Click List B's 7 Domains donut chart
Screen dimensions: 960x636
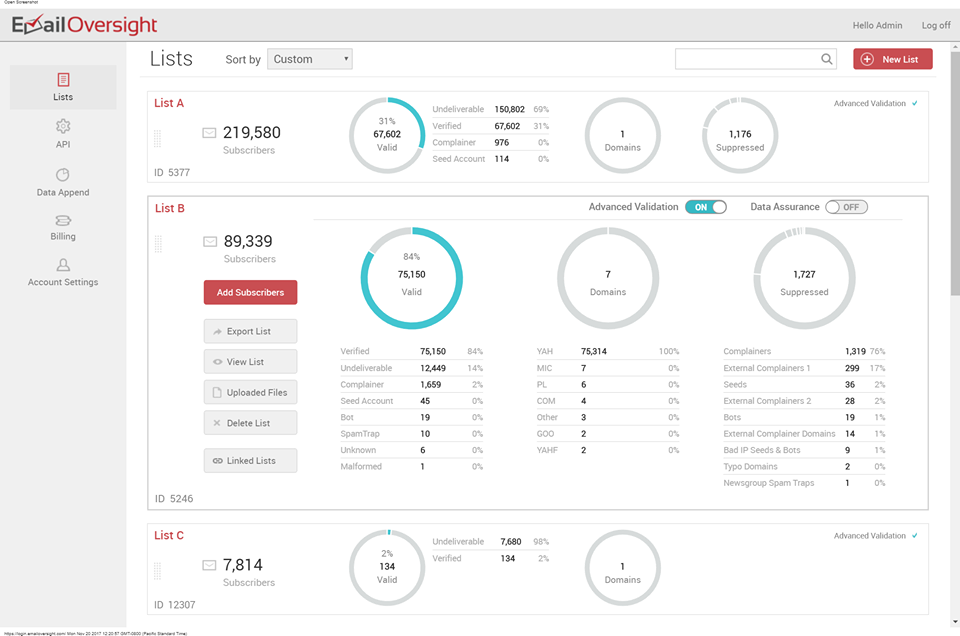(608, 278)
